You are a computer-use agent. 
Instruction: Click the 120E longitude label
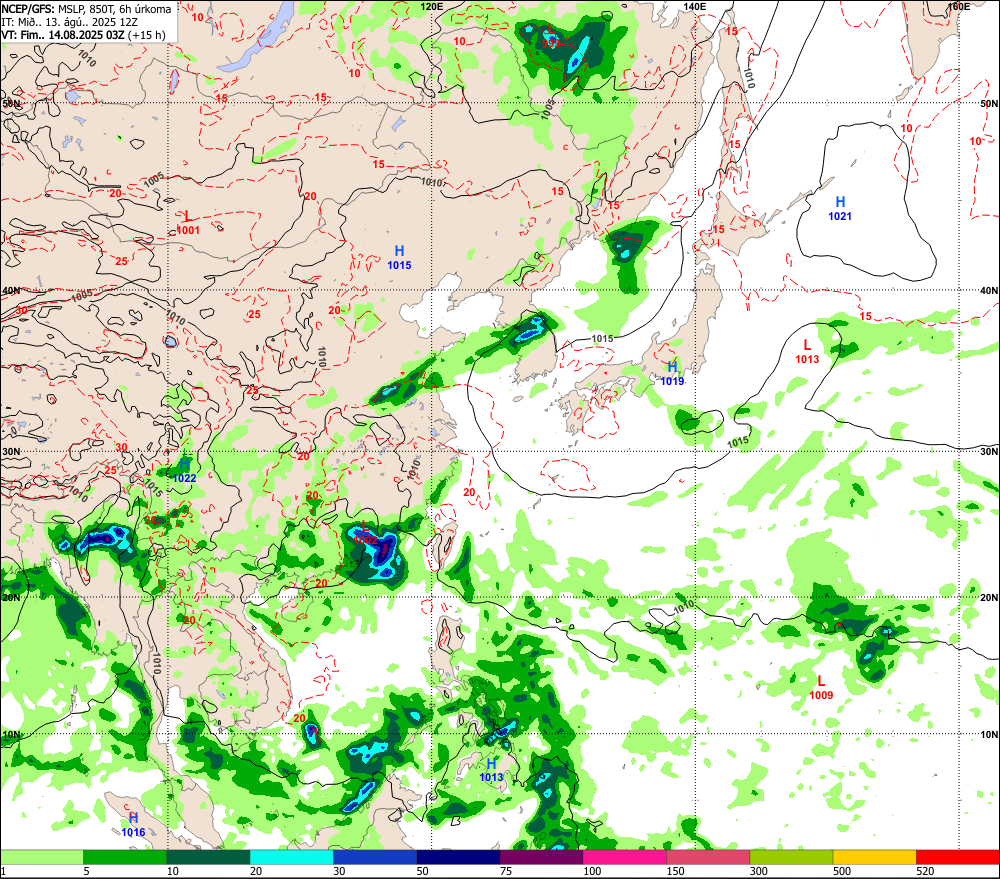(x=432, y=6)
